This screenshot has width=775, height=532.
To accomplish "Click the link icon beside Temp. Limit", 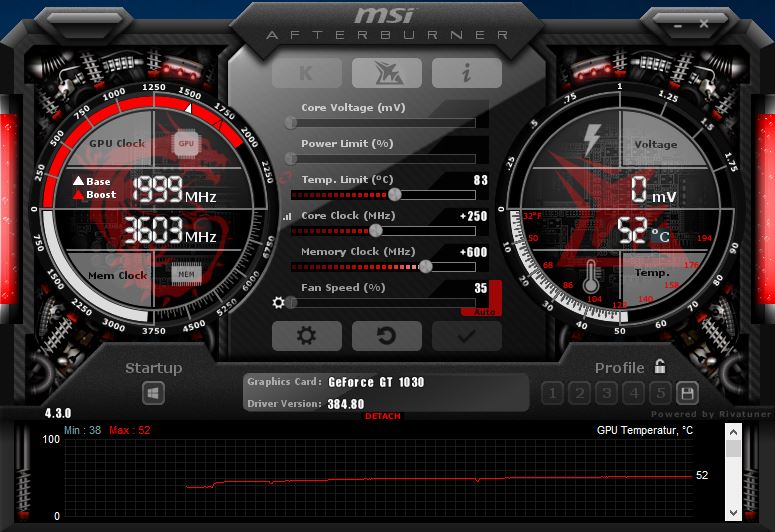I will coord(286,177).
